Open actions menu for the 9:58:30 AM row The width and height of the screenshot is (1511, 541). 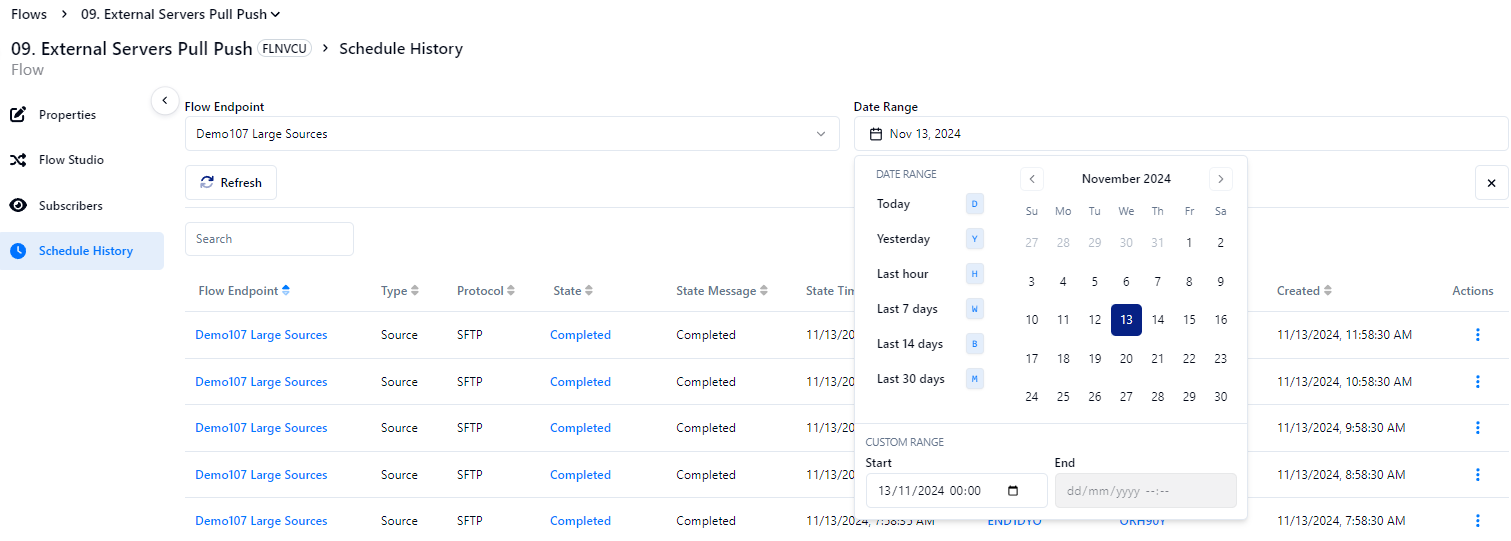click(x=1478, y=428)
